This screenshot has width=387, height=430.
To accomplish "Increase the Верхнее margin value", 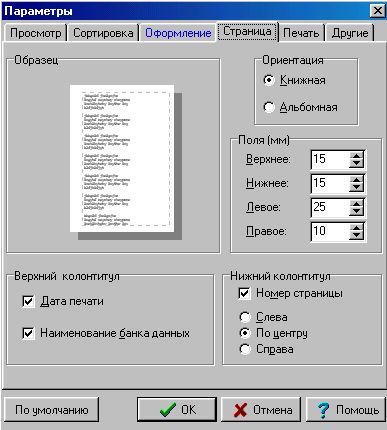I will [356, 155].
